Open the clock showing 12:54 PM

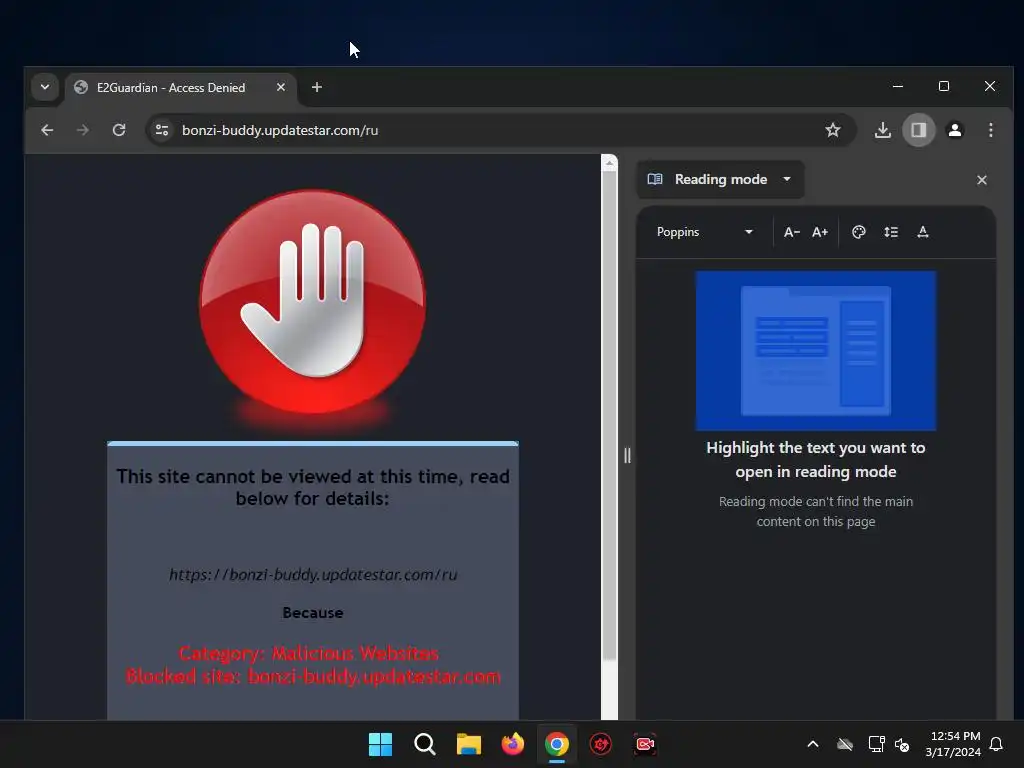953,744
